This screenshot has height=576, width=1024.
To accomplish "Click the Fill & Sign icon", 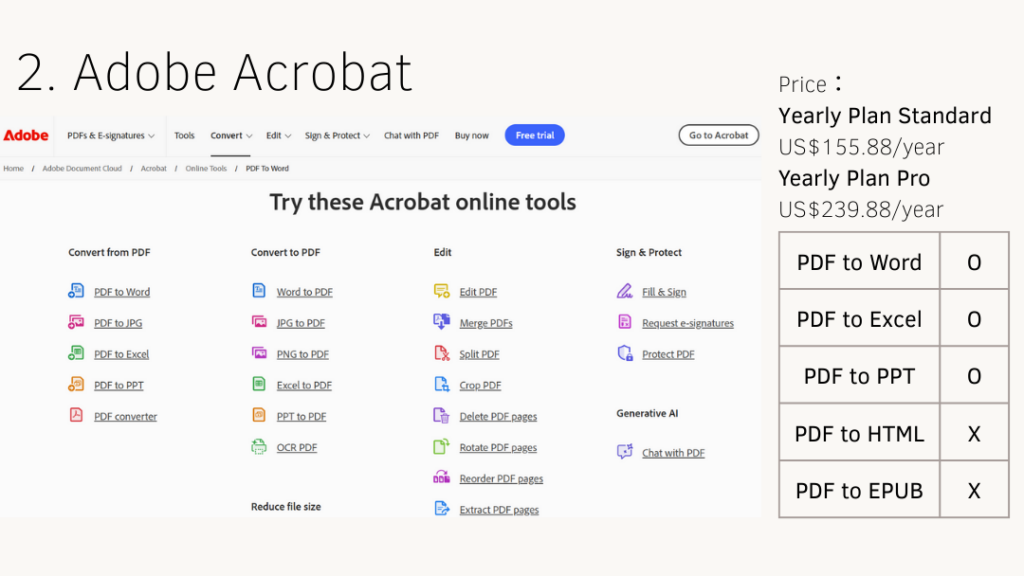I will click(x=624, y=291).
